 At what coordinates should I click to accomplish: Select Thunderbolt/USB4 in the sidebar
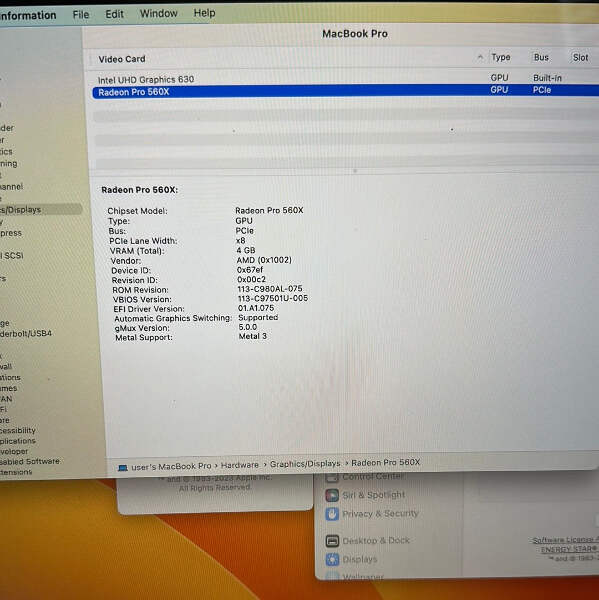(x=26, y=333)
